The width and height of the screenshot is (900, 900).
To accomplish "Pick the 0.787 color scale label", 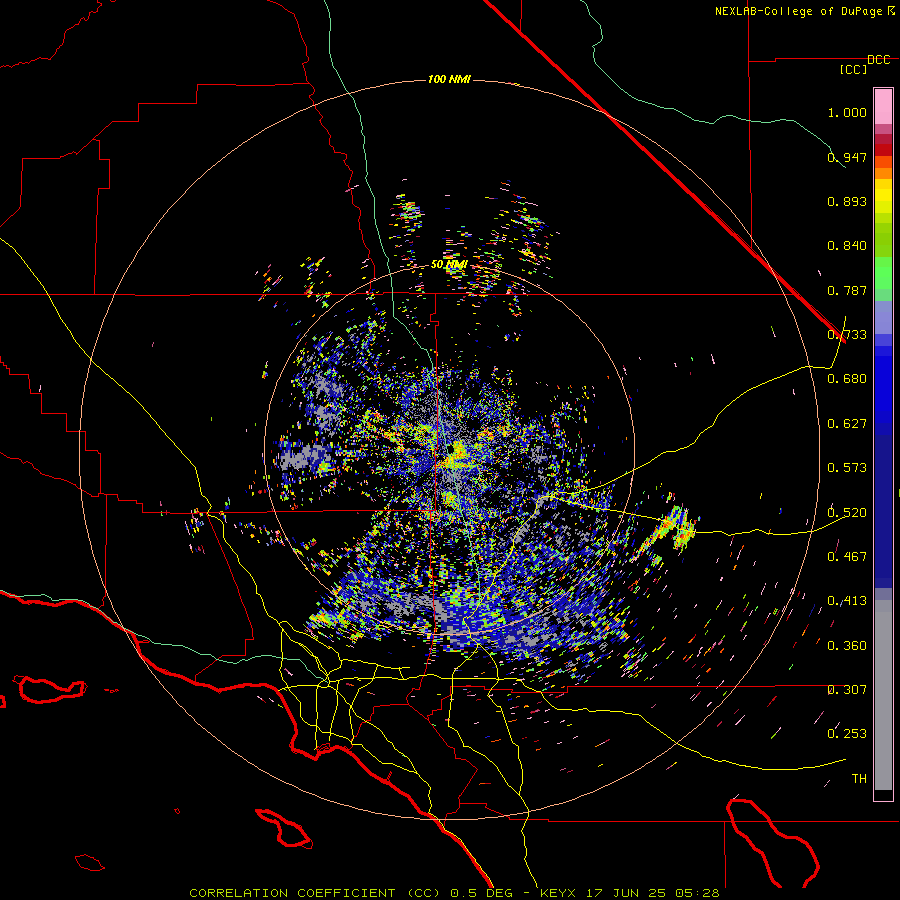I will [x=847, y=290].
